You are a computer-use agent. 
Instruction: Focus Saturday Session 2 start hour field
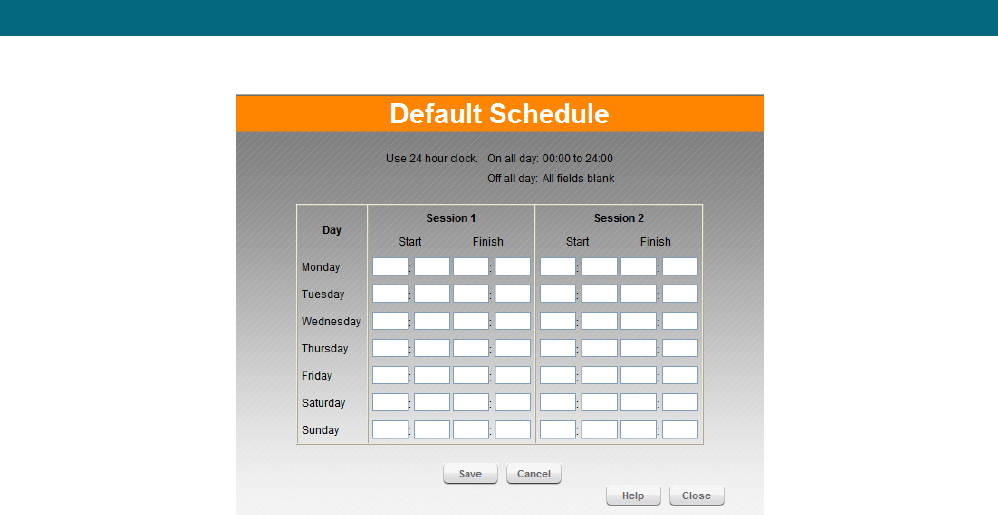(558, 402)
